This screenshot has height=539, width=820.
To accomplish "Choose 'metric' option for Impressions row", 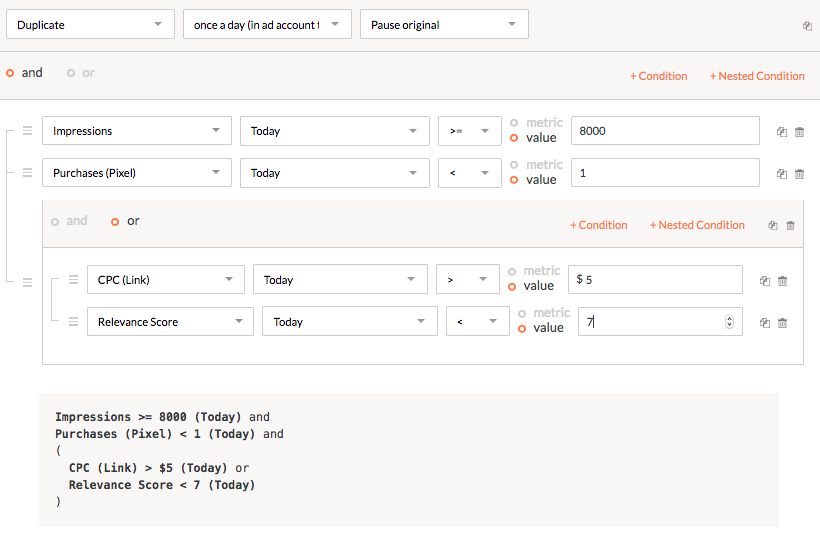I will coord(514,123).
